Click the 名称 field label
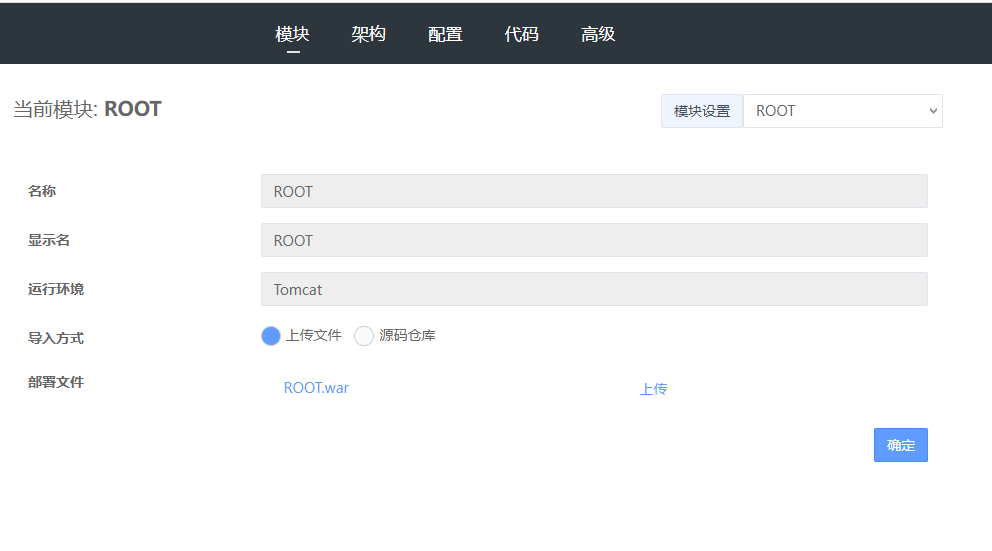 click(x=42, y=191)
